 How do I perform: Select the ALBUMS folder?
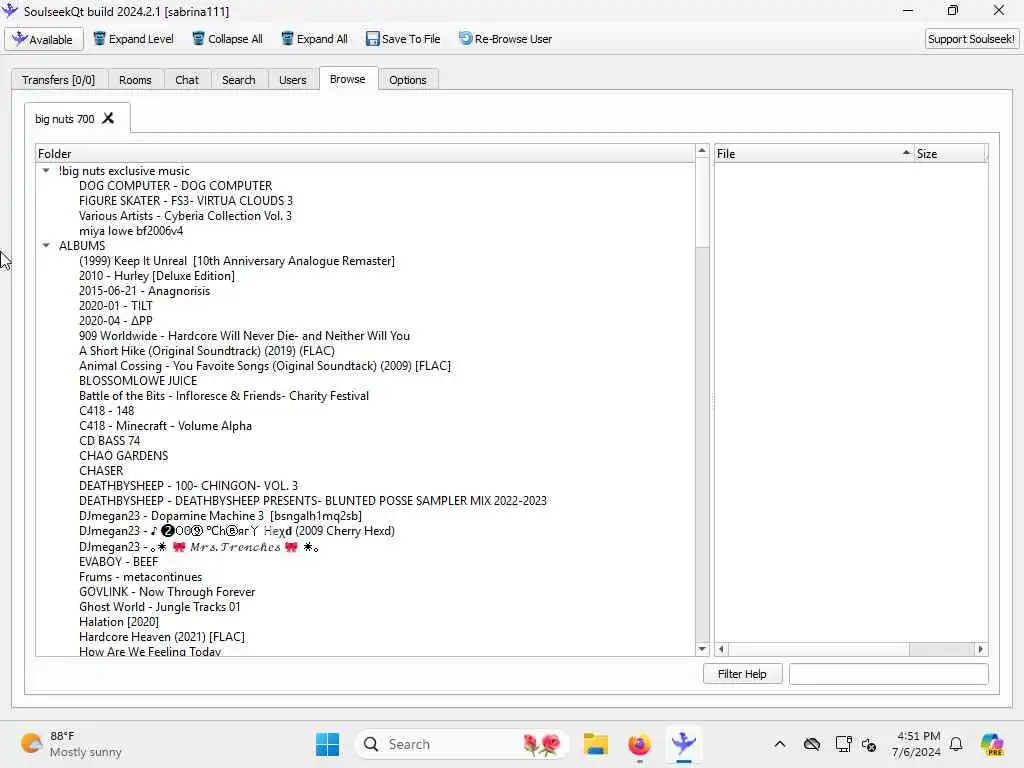coord(82,246)
